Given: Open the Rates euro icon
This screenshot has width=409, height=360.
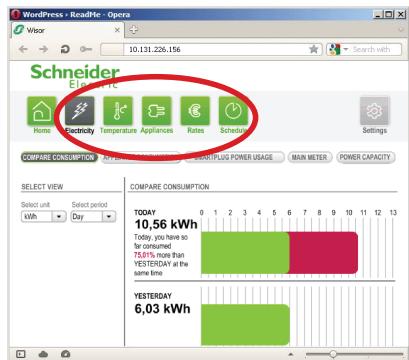Looking at the screenshot, I should pyautogui.click(x=195, y=111).
